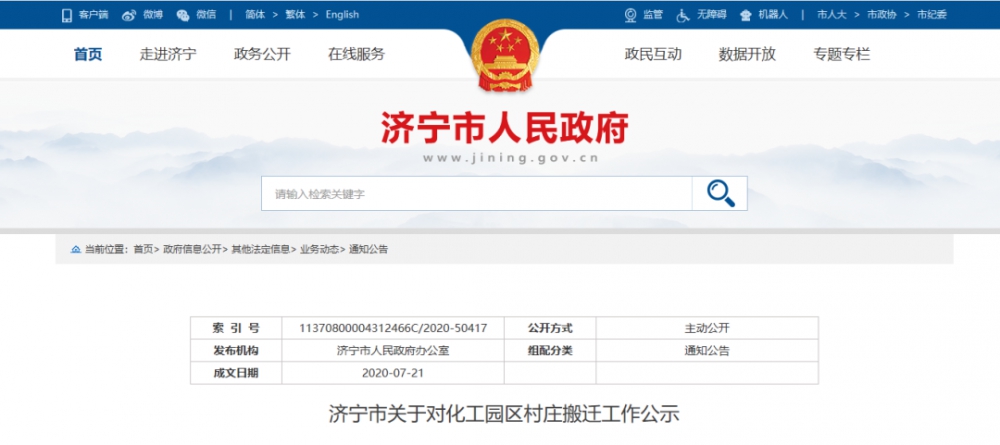Open 机器人 assistant link
The width and height of the screenshot is (1000, 445).
773,15
